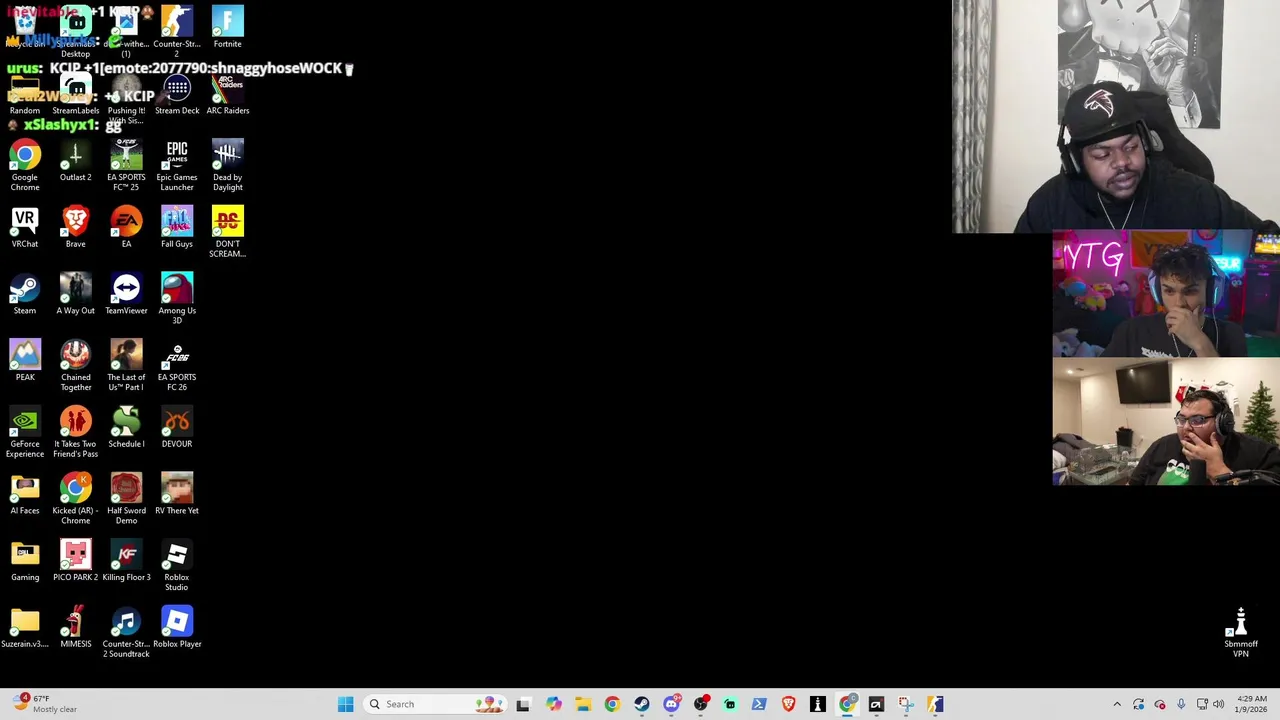Launch the Steam desktop shortcut
The width and height of the screenshot is (1280, 720).
tap(25, 295)
